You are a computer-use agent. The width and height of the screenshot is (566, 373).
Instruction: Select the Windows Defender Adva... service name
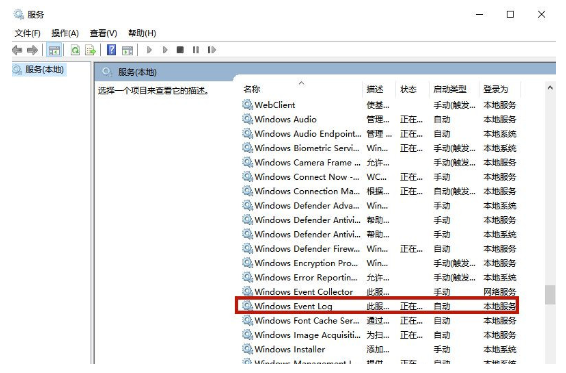point(307,205)
